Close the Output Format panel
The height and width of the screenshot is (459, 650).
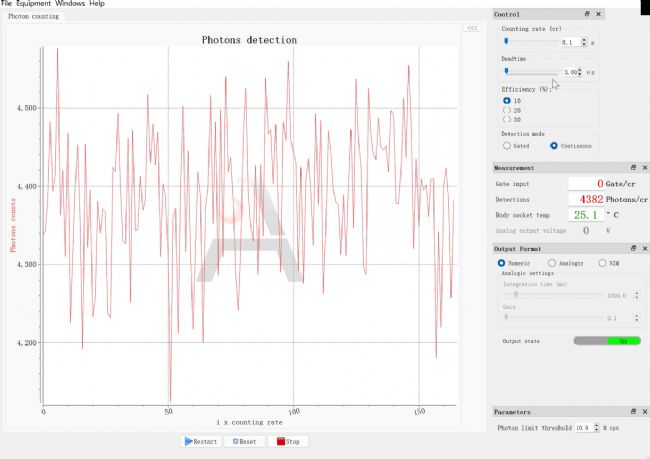click(644, 248)
